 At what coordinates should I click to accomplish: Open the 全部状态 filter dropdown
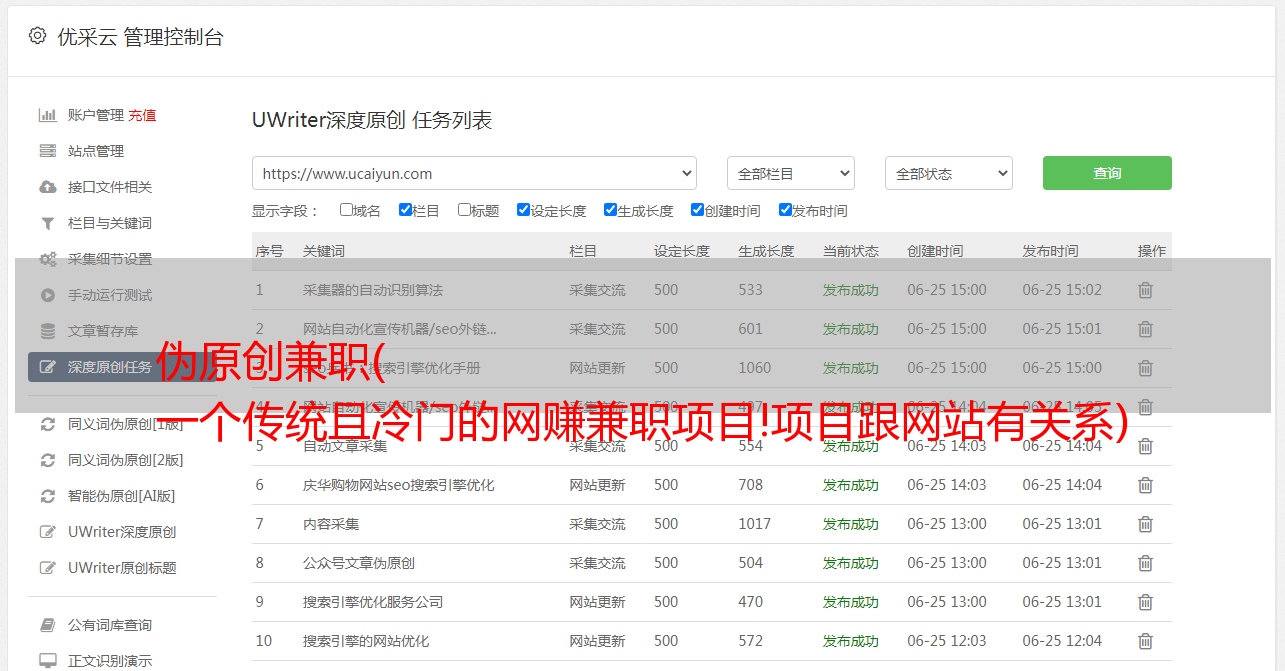tap(948, 173)
